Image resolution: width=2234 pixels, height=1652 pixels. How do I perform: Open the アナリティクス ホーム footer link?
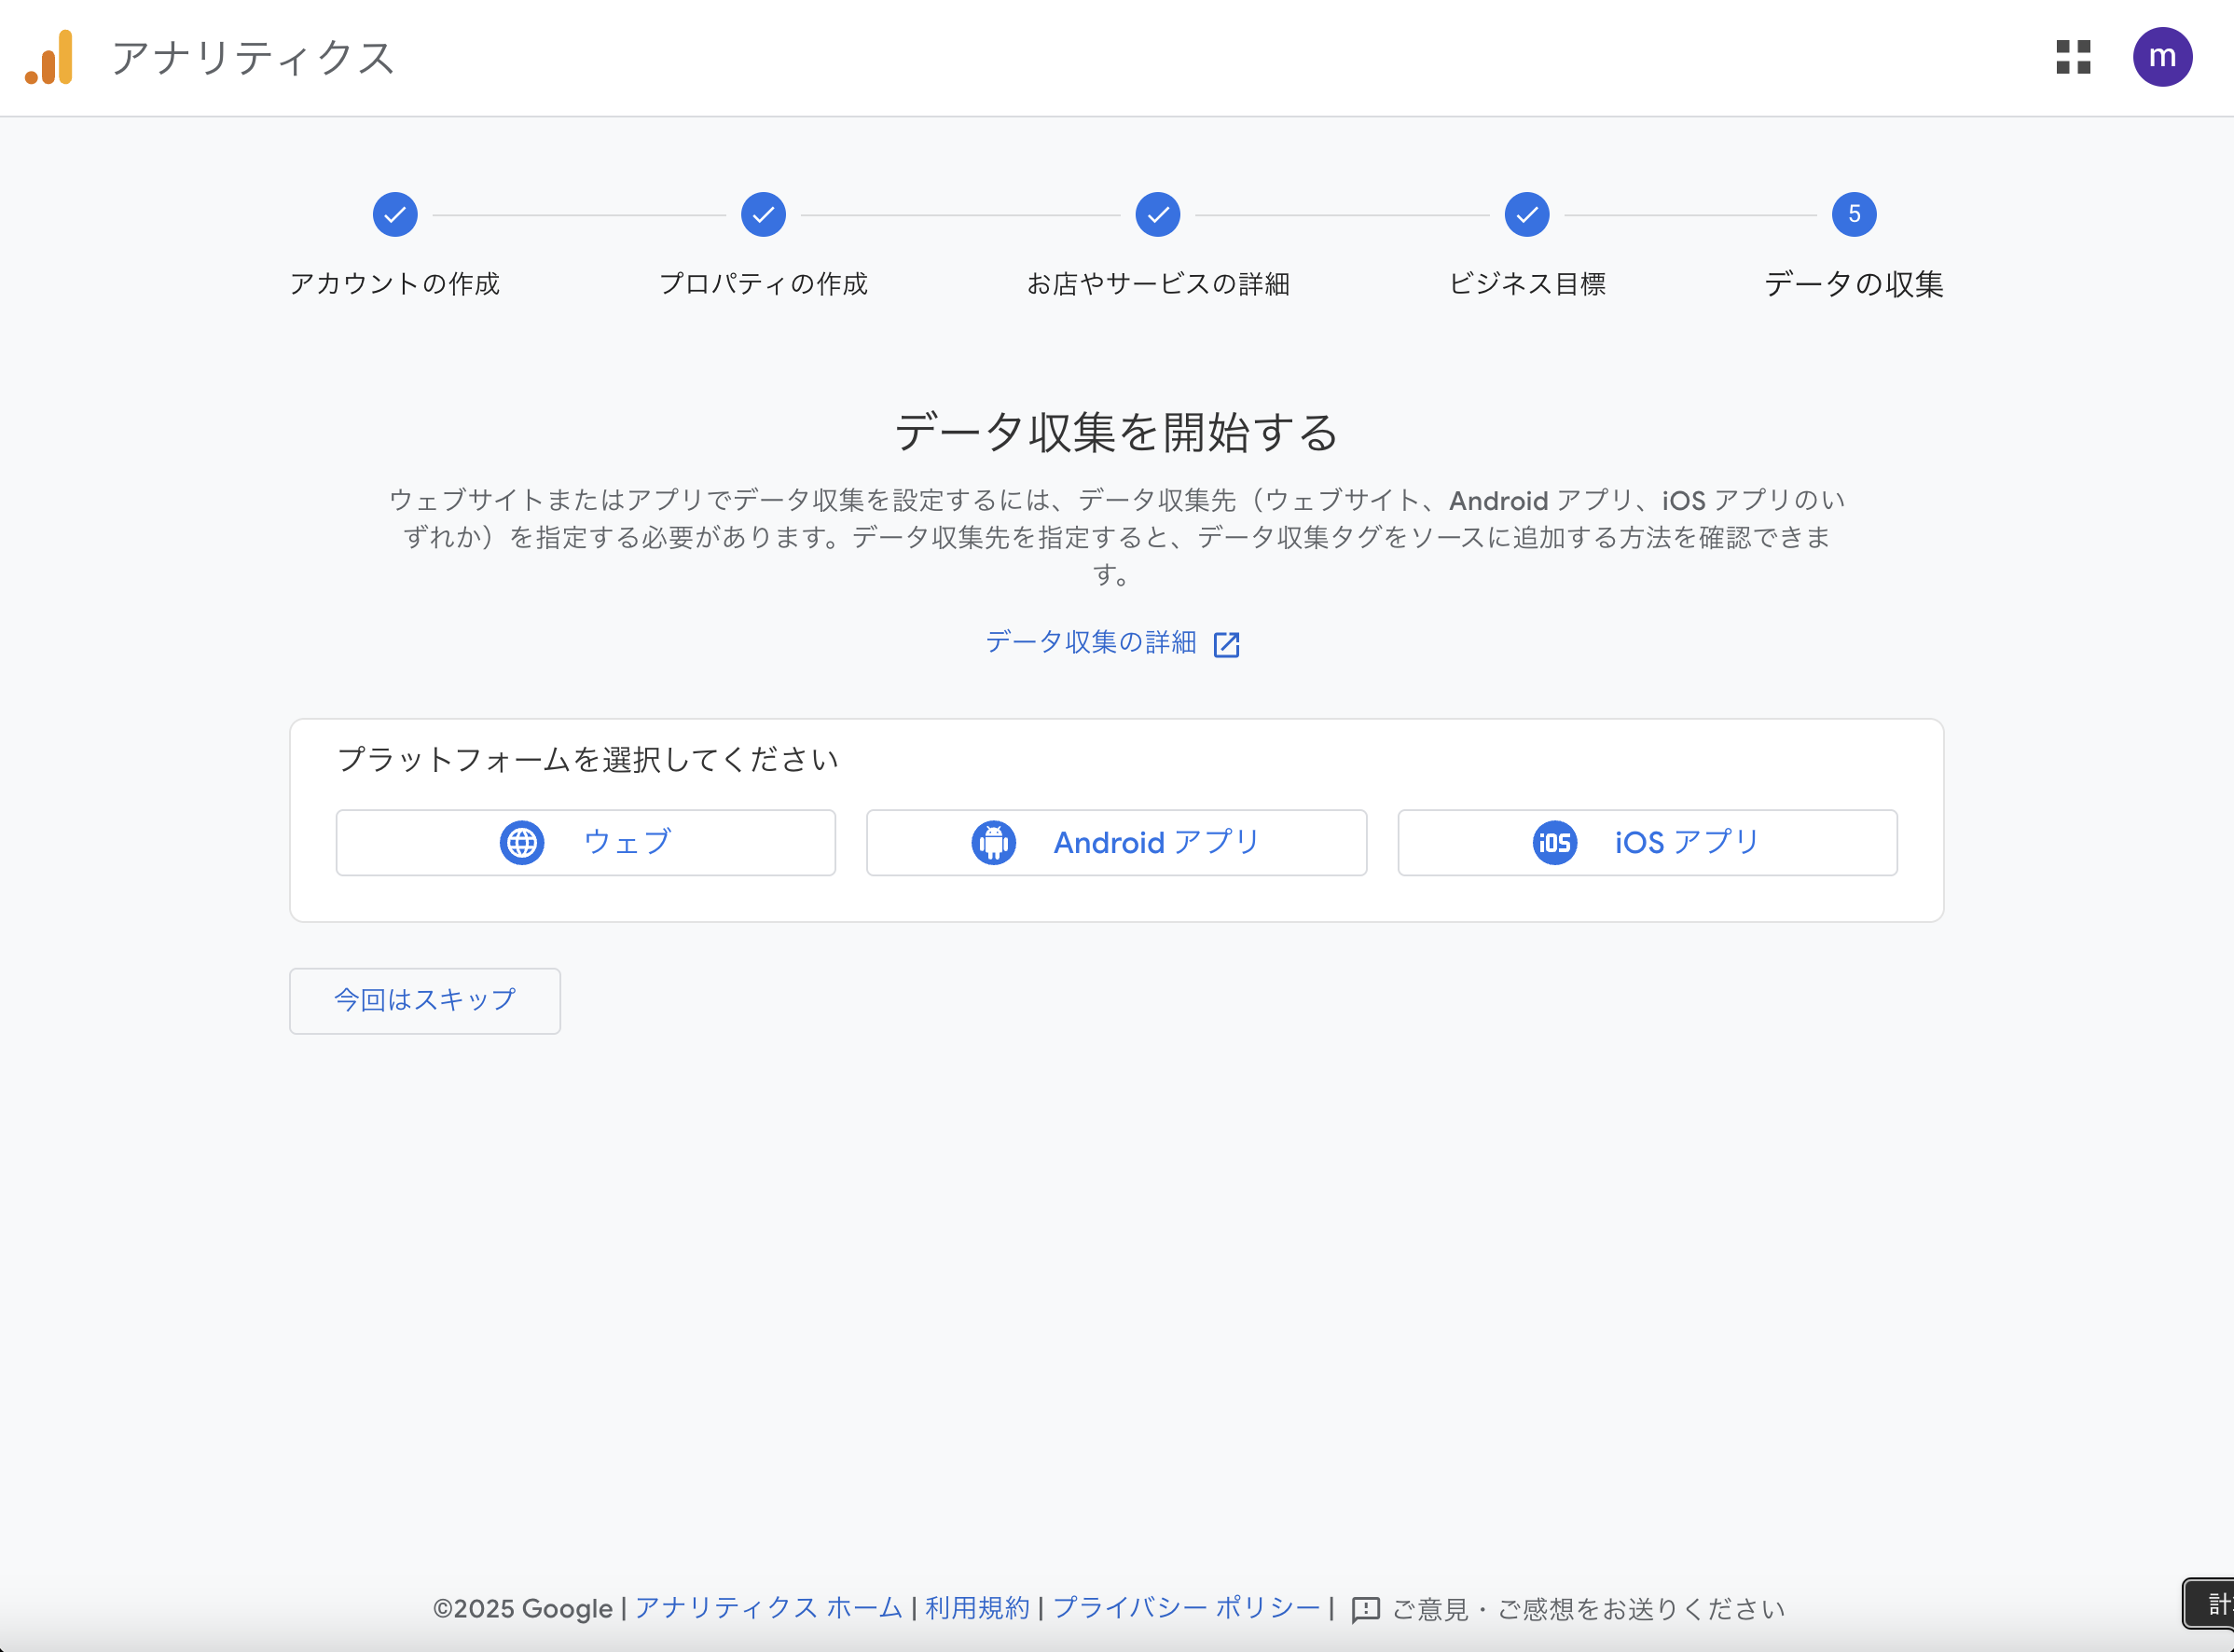coord(768,1608)
